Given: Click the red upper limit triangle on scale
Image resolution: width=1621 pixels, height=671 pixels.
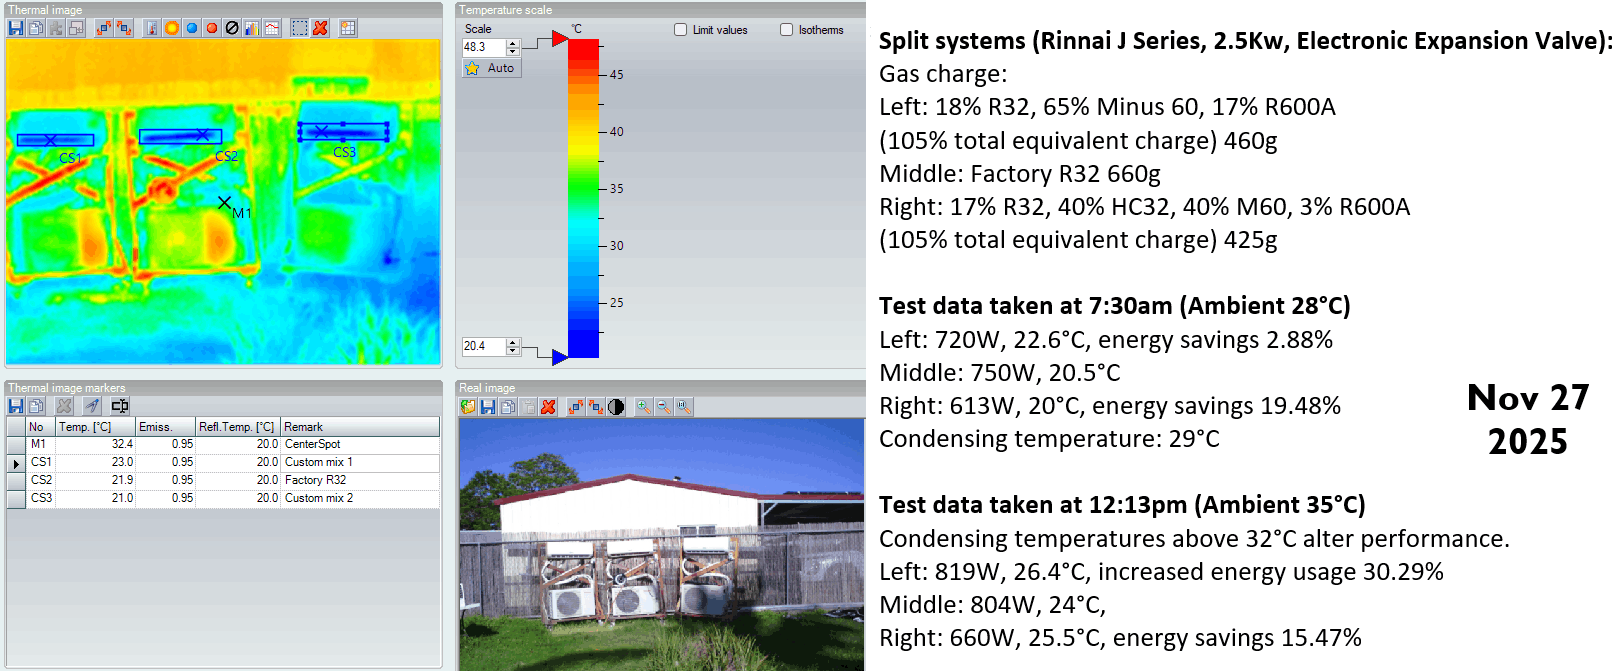Looking at the screenshot, I should coord(559,39).
